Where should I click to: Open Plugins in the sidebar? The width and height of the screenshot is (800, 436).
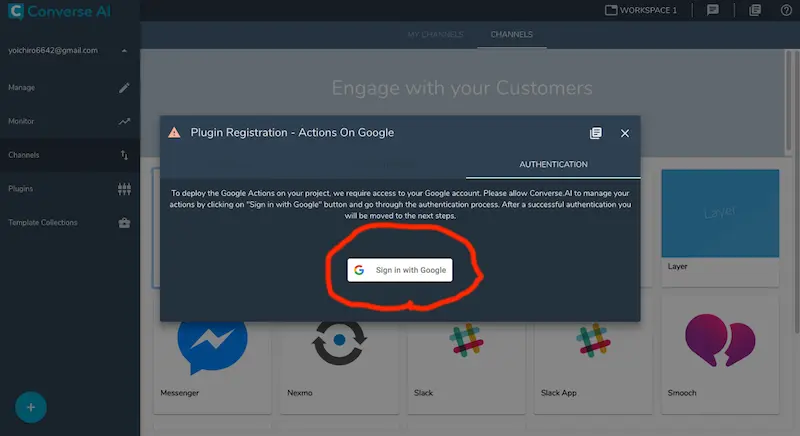click(x=70, y=189)
